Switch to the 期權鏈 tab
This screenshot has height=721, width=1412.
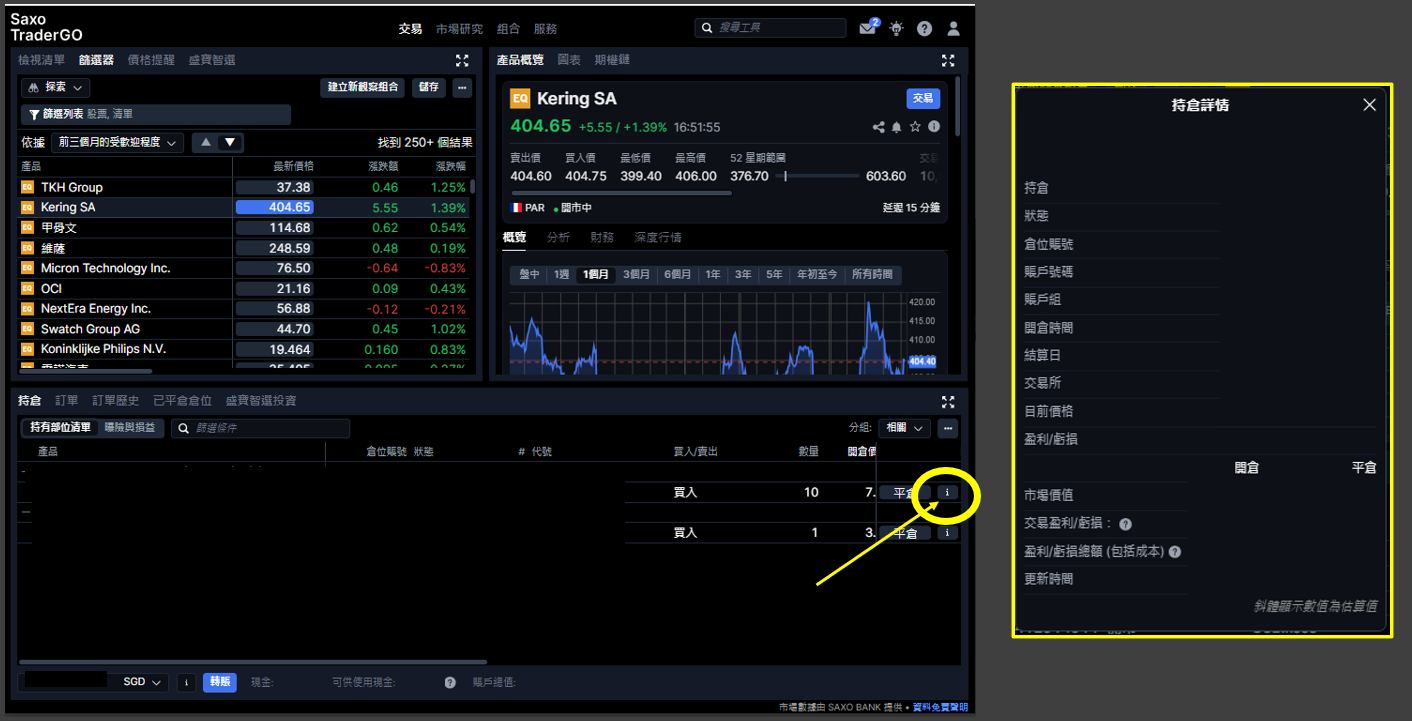click(x=612, y=60)
